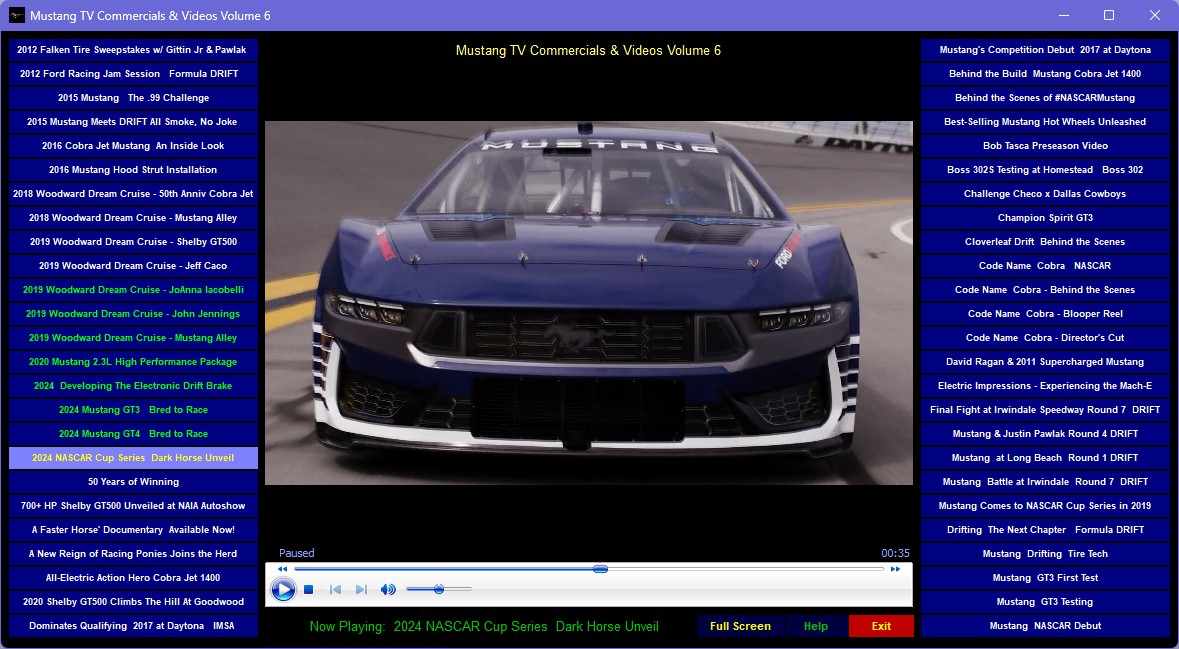Play All-Electric Action Hero Cobra Jet 1400
Viewport: 1179px width, 649px height.
pos(133,578)
